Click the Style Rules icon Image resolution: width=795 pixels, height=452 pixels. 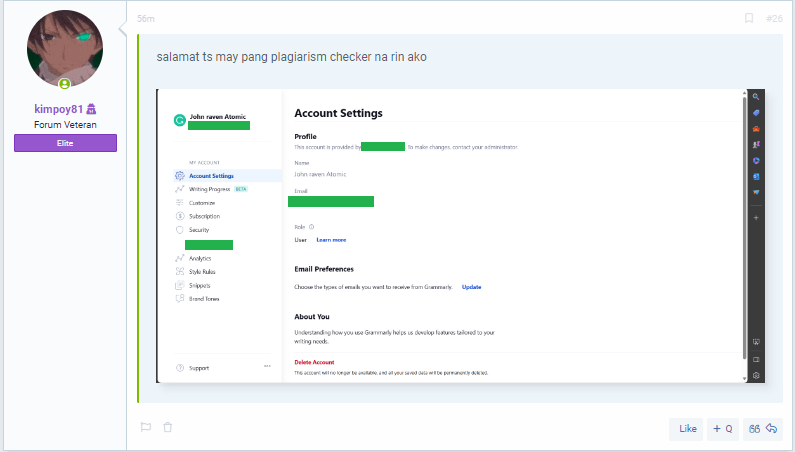point(179,272)
